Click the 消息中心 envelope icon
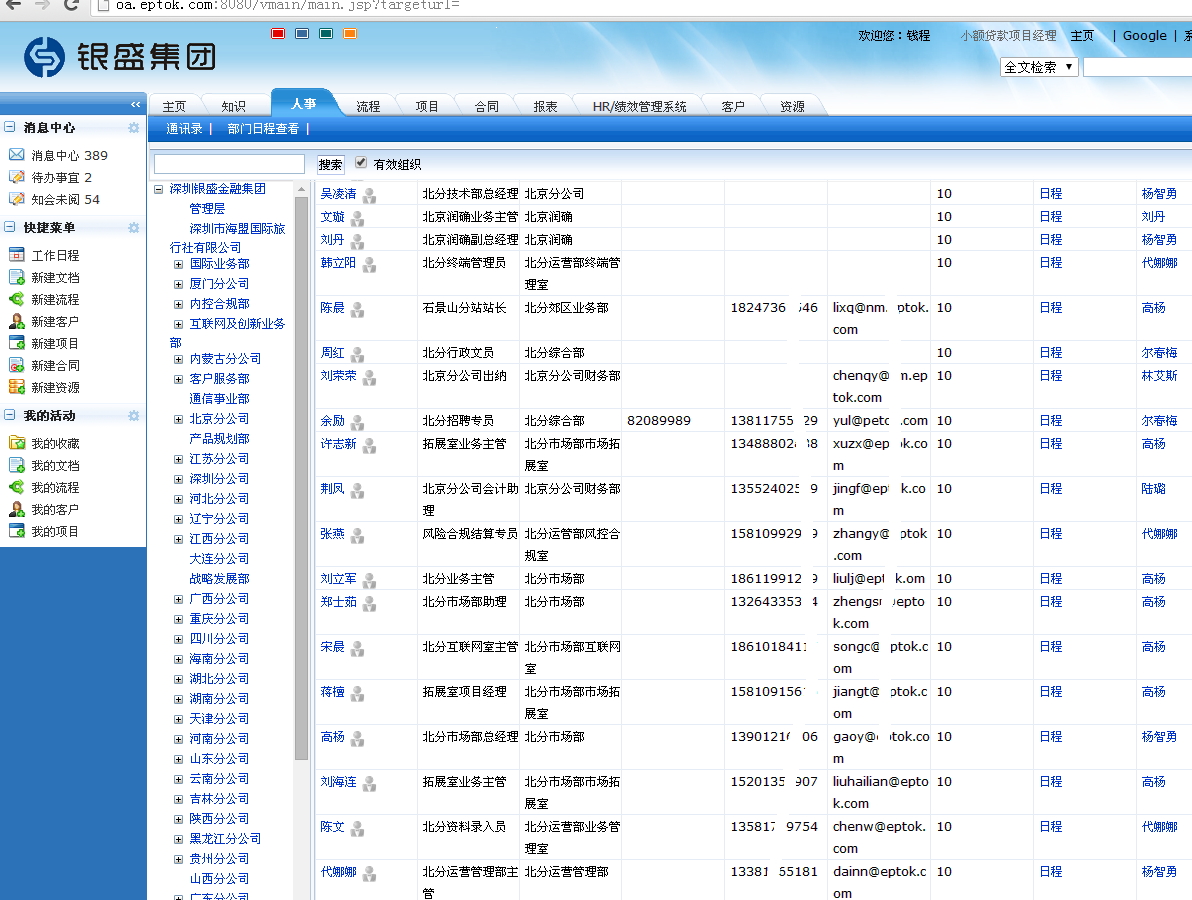 (17, 155)
